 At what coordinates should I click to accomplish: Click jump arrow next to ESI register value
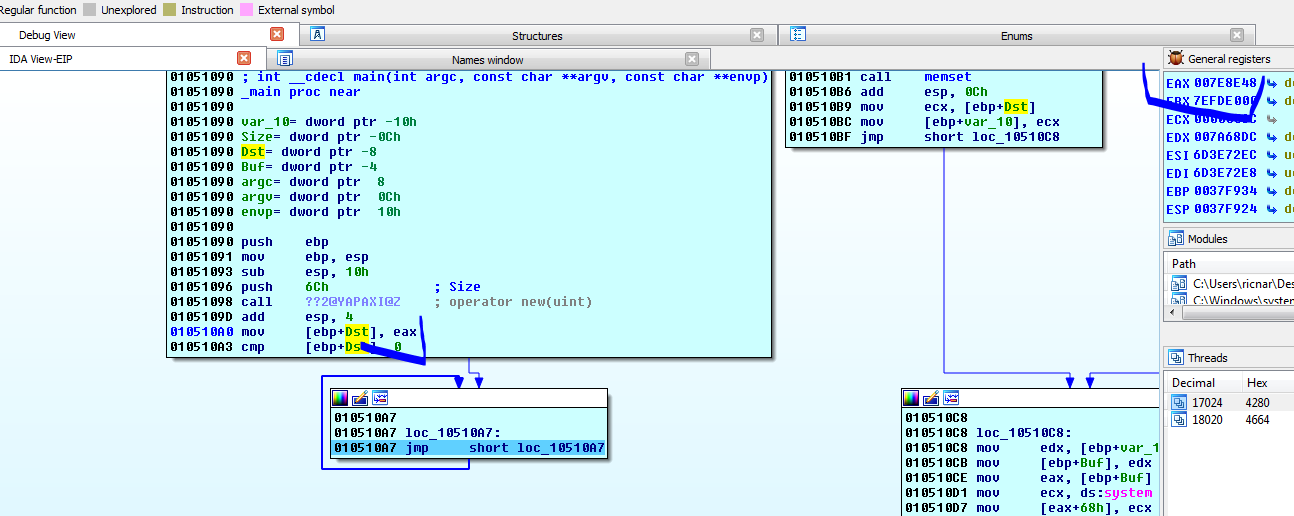pos(1272,155)
